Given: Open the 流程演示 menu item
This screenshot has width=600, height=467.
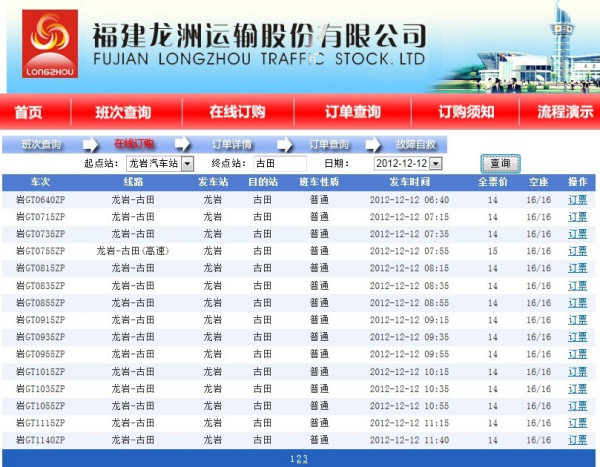Looking at the screenshot, I should [x=565, y=112].
